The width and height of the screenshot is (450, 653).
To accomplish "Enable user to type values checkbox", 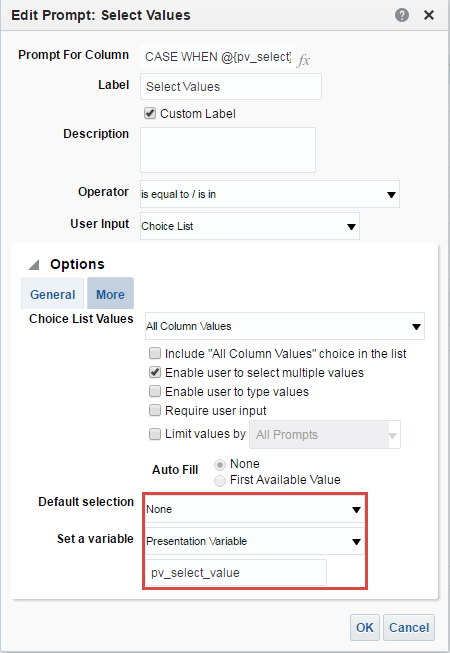I will [x=155, y=391].
